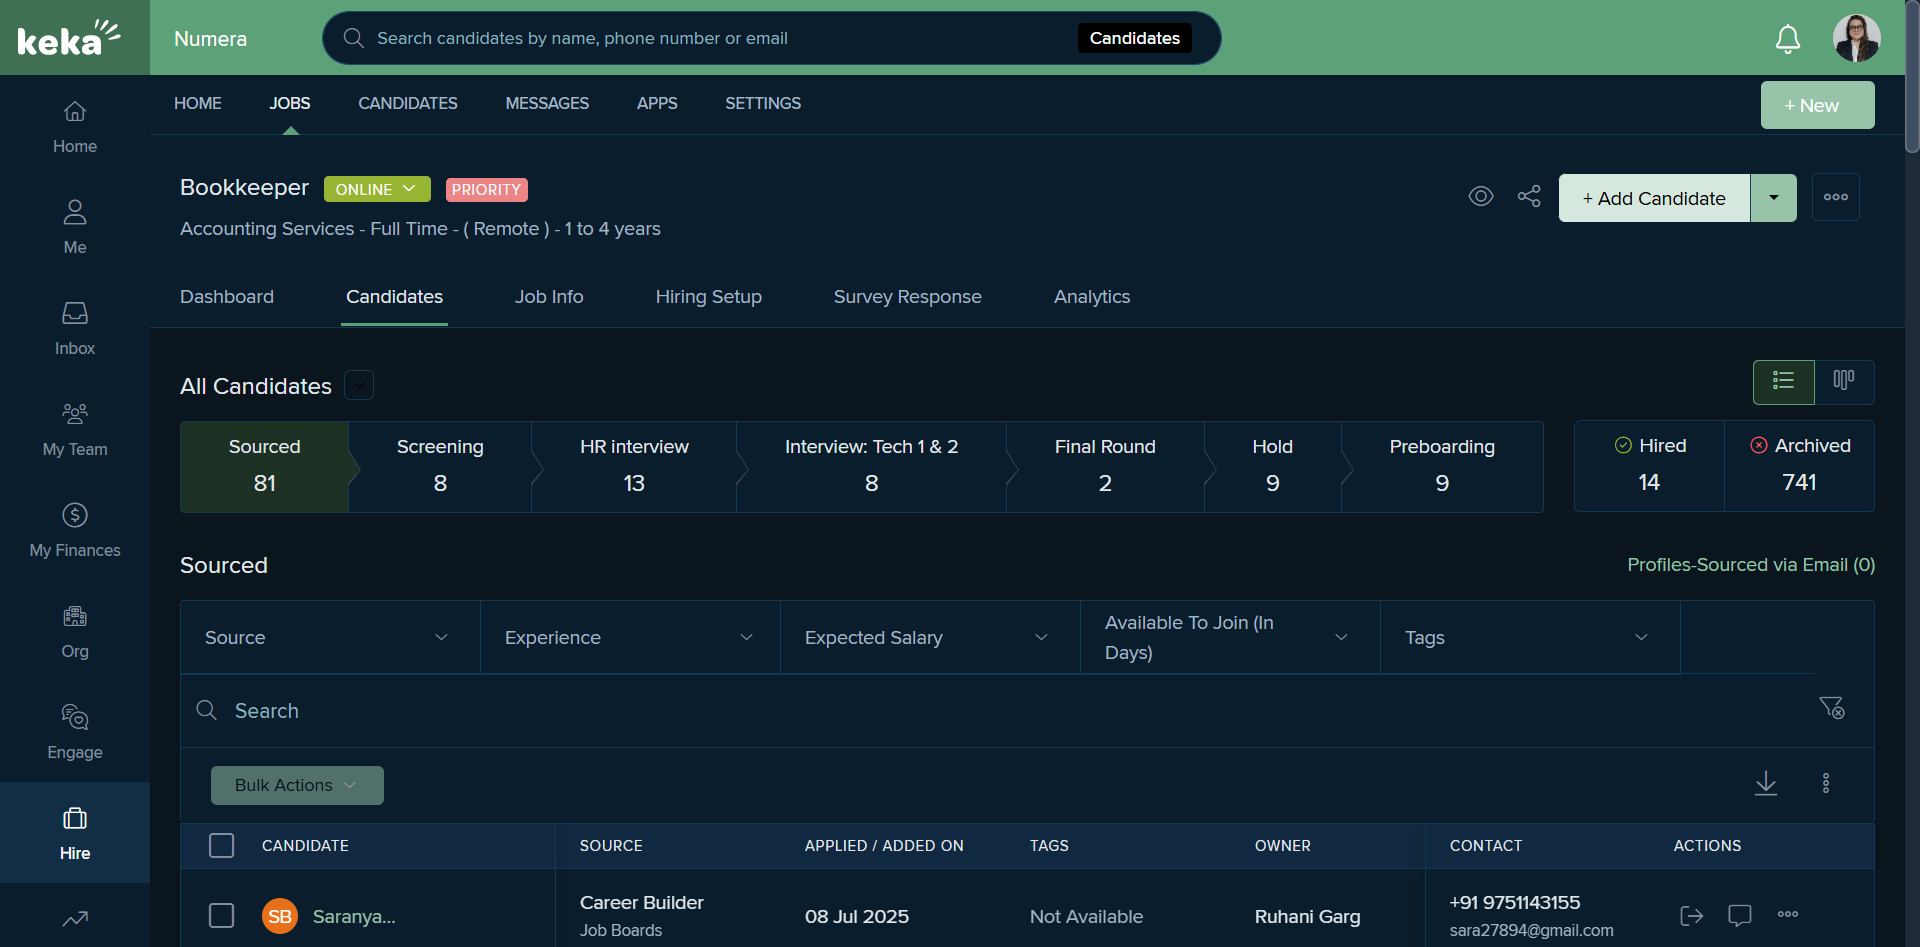Open Add Candidate dropdown arrow

[x=1774, y=197]
